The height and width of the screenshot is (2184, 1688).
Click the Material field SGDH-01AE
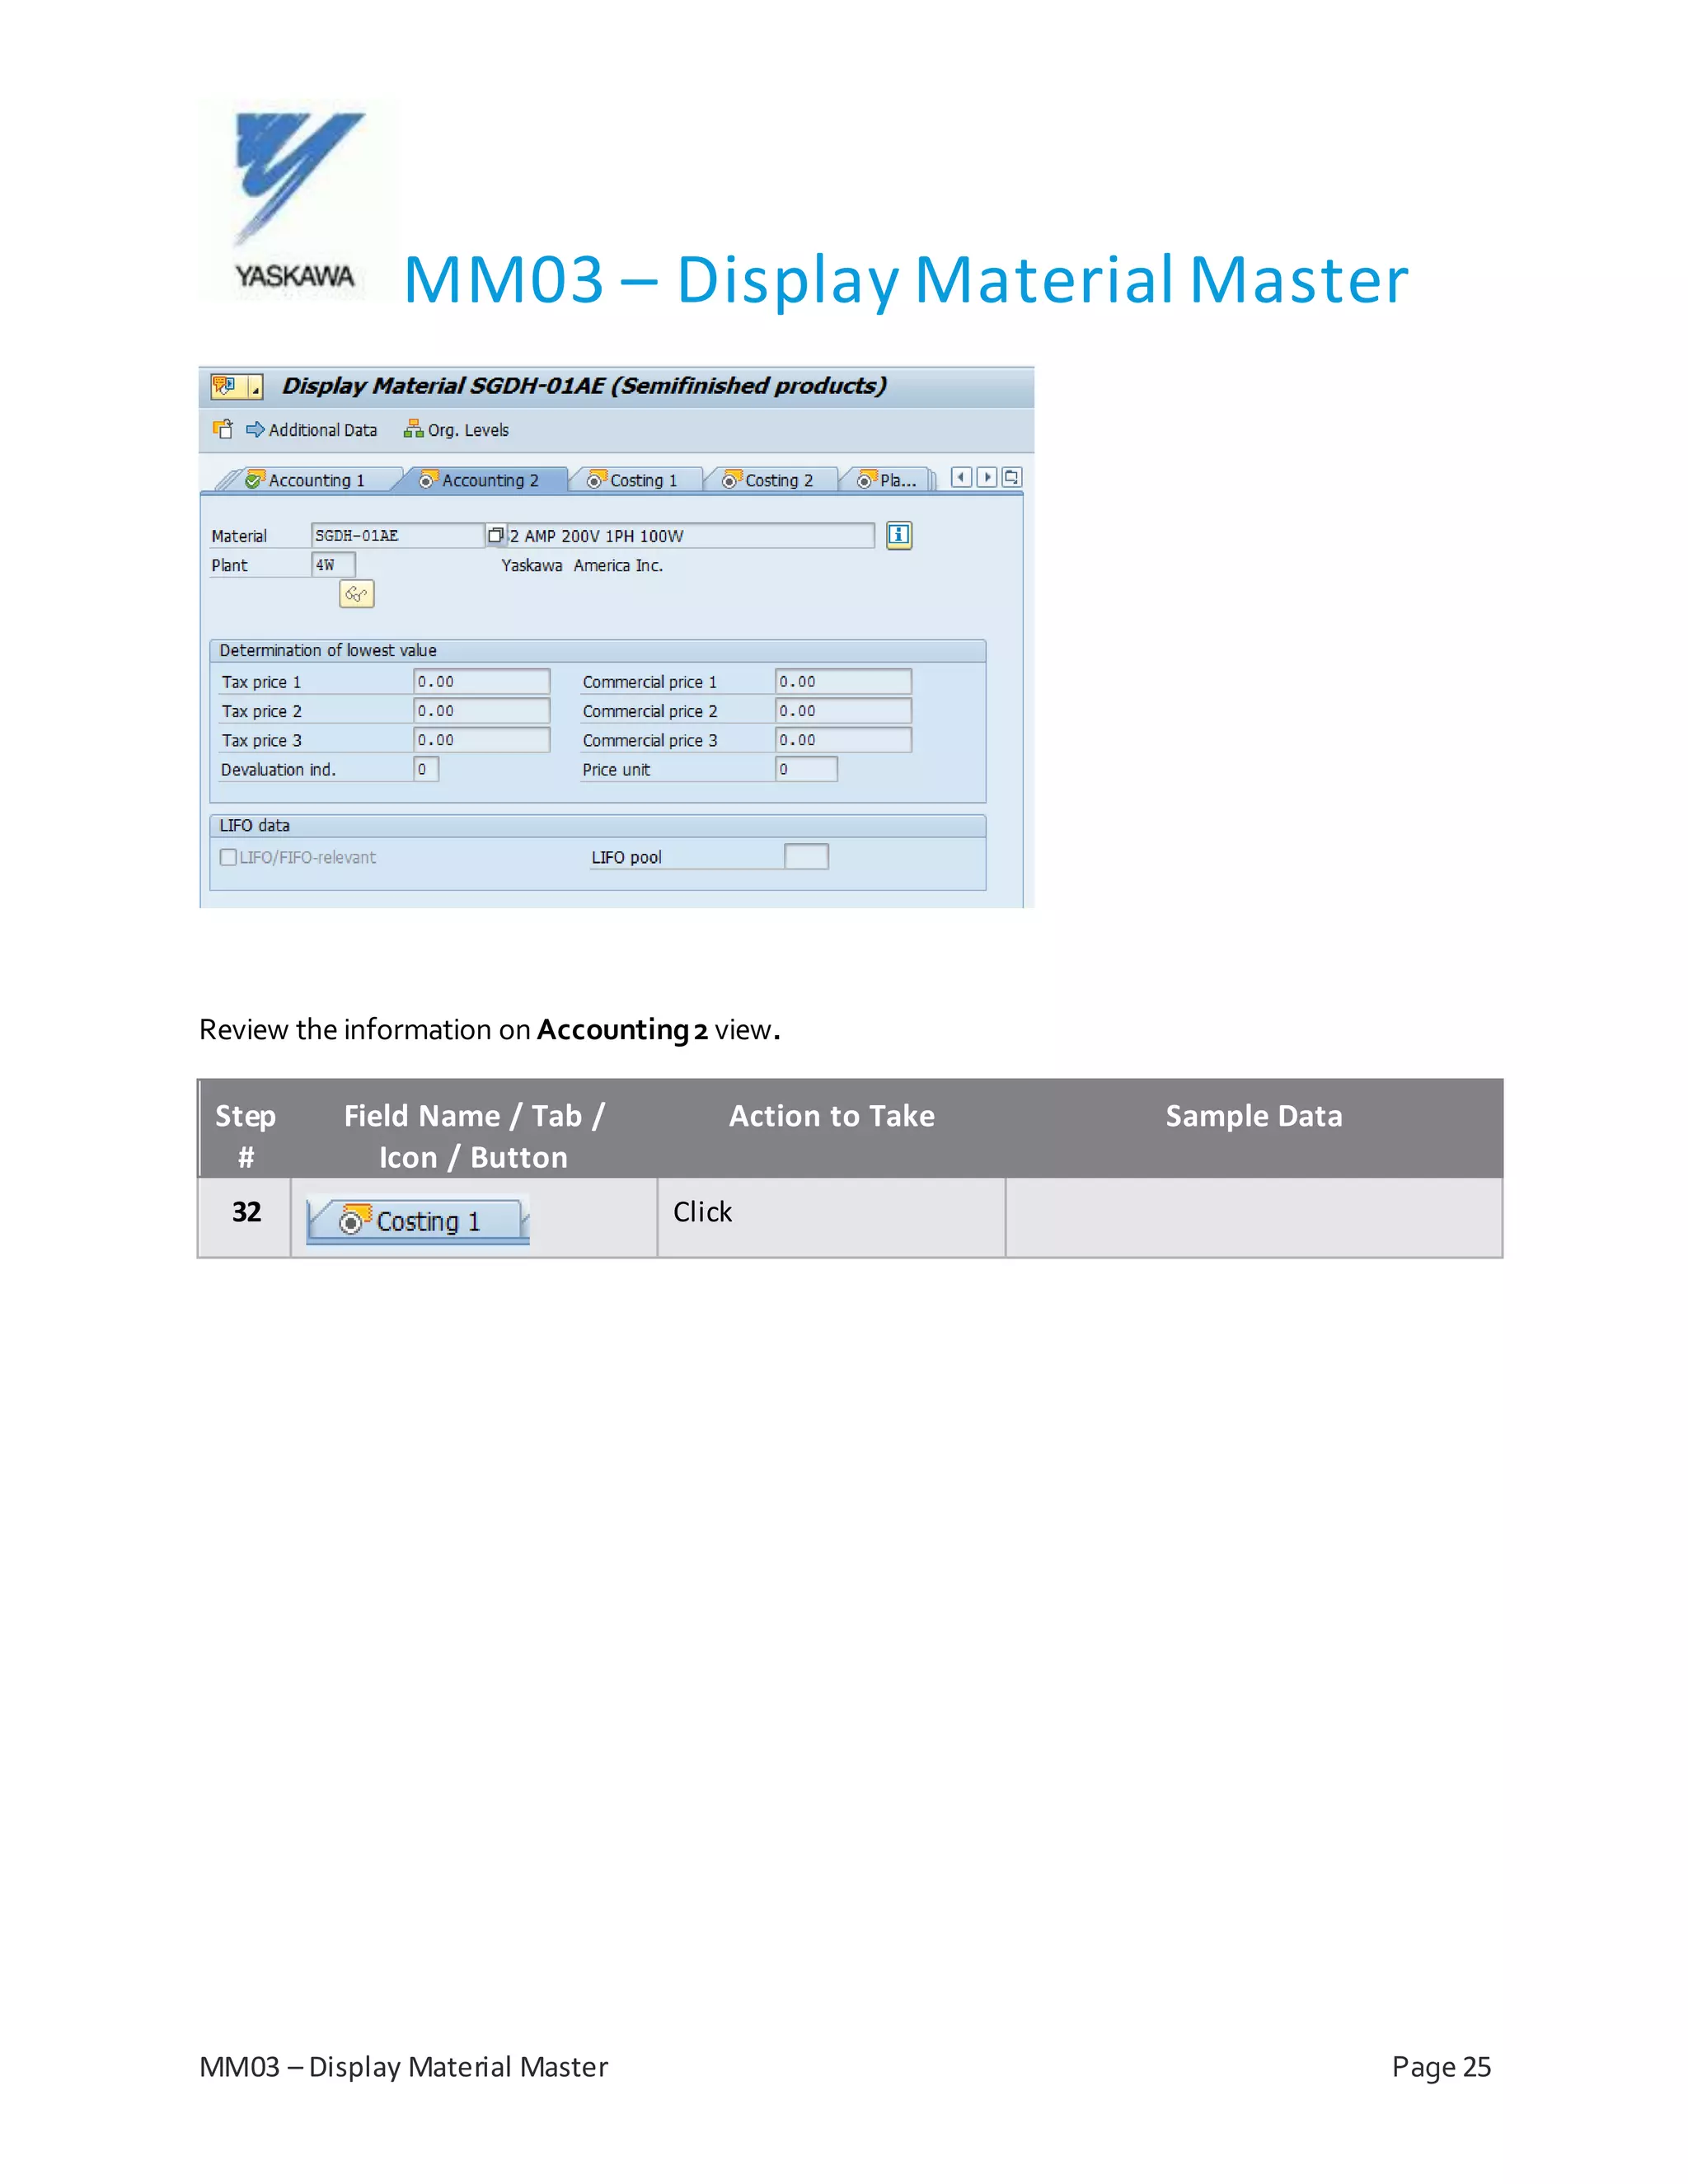397,536
